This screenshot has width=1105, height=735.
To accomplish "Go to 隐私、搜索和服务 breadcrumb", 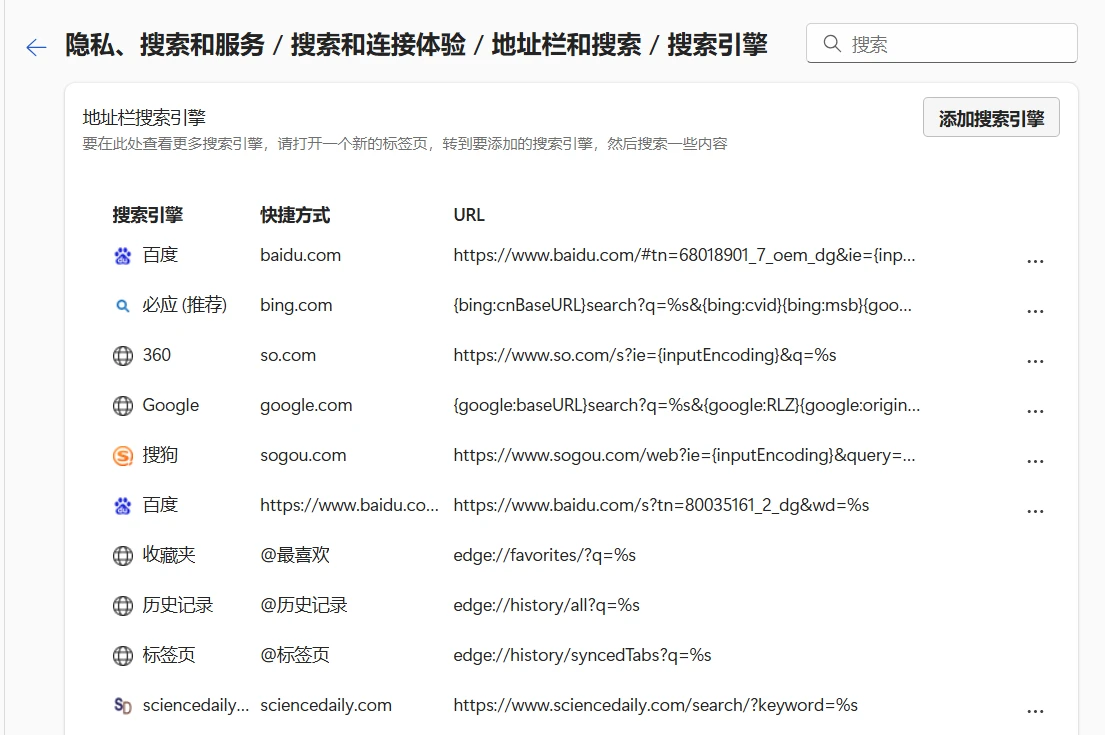I will [x=165, y=44].
